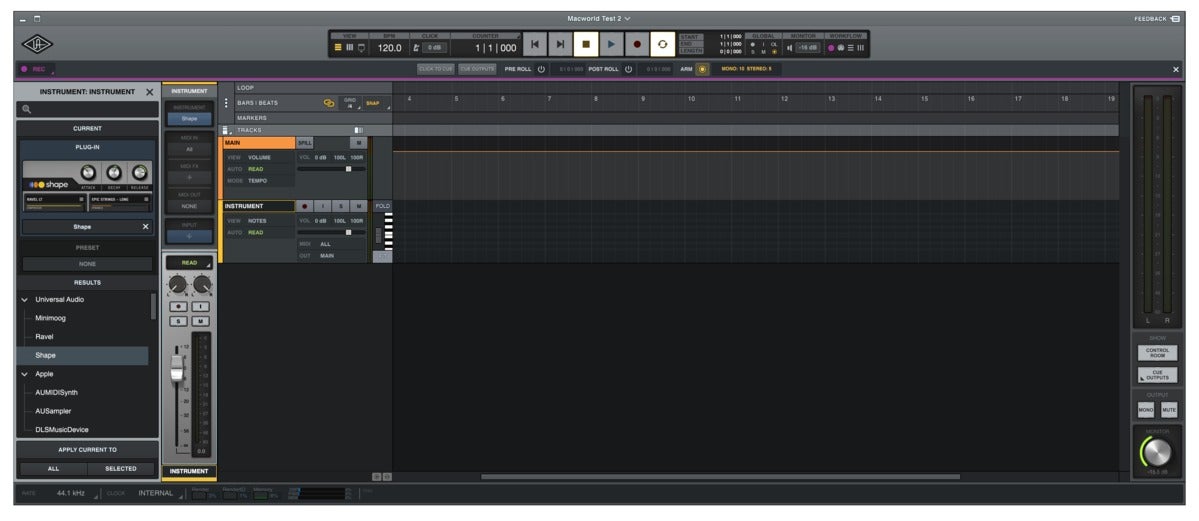
Task: Toggle the Pre Roll power button
Action: click(x=541, y=69)
